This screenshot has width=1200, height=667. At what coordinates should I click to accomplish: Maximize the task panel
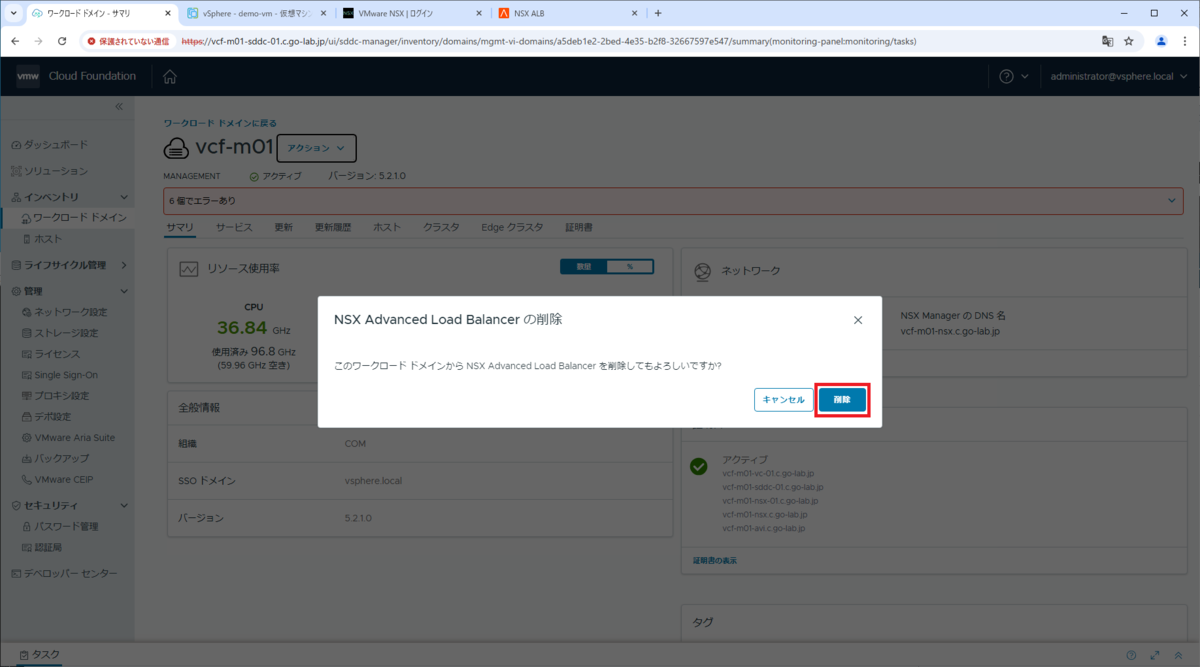[x=1155, y=655]
